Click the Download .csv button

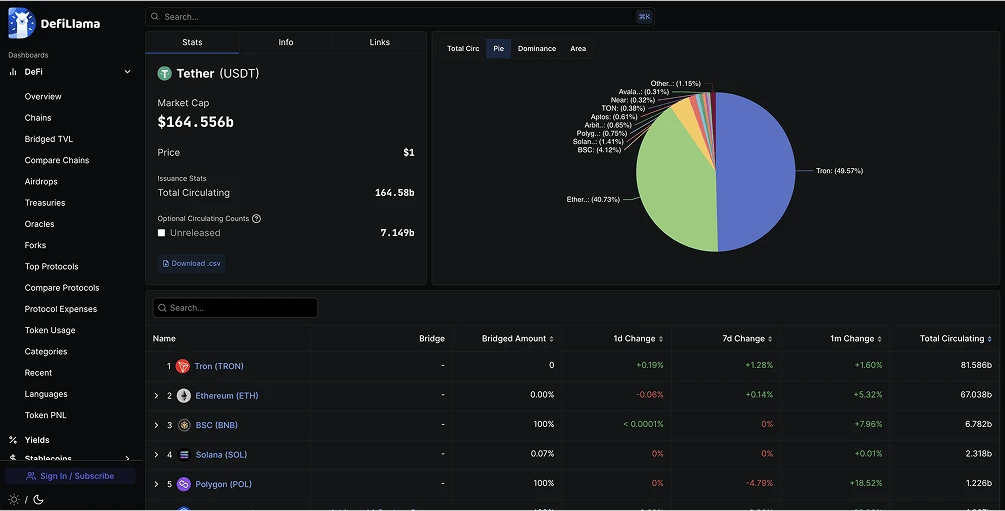[x=192, y=263]
